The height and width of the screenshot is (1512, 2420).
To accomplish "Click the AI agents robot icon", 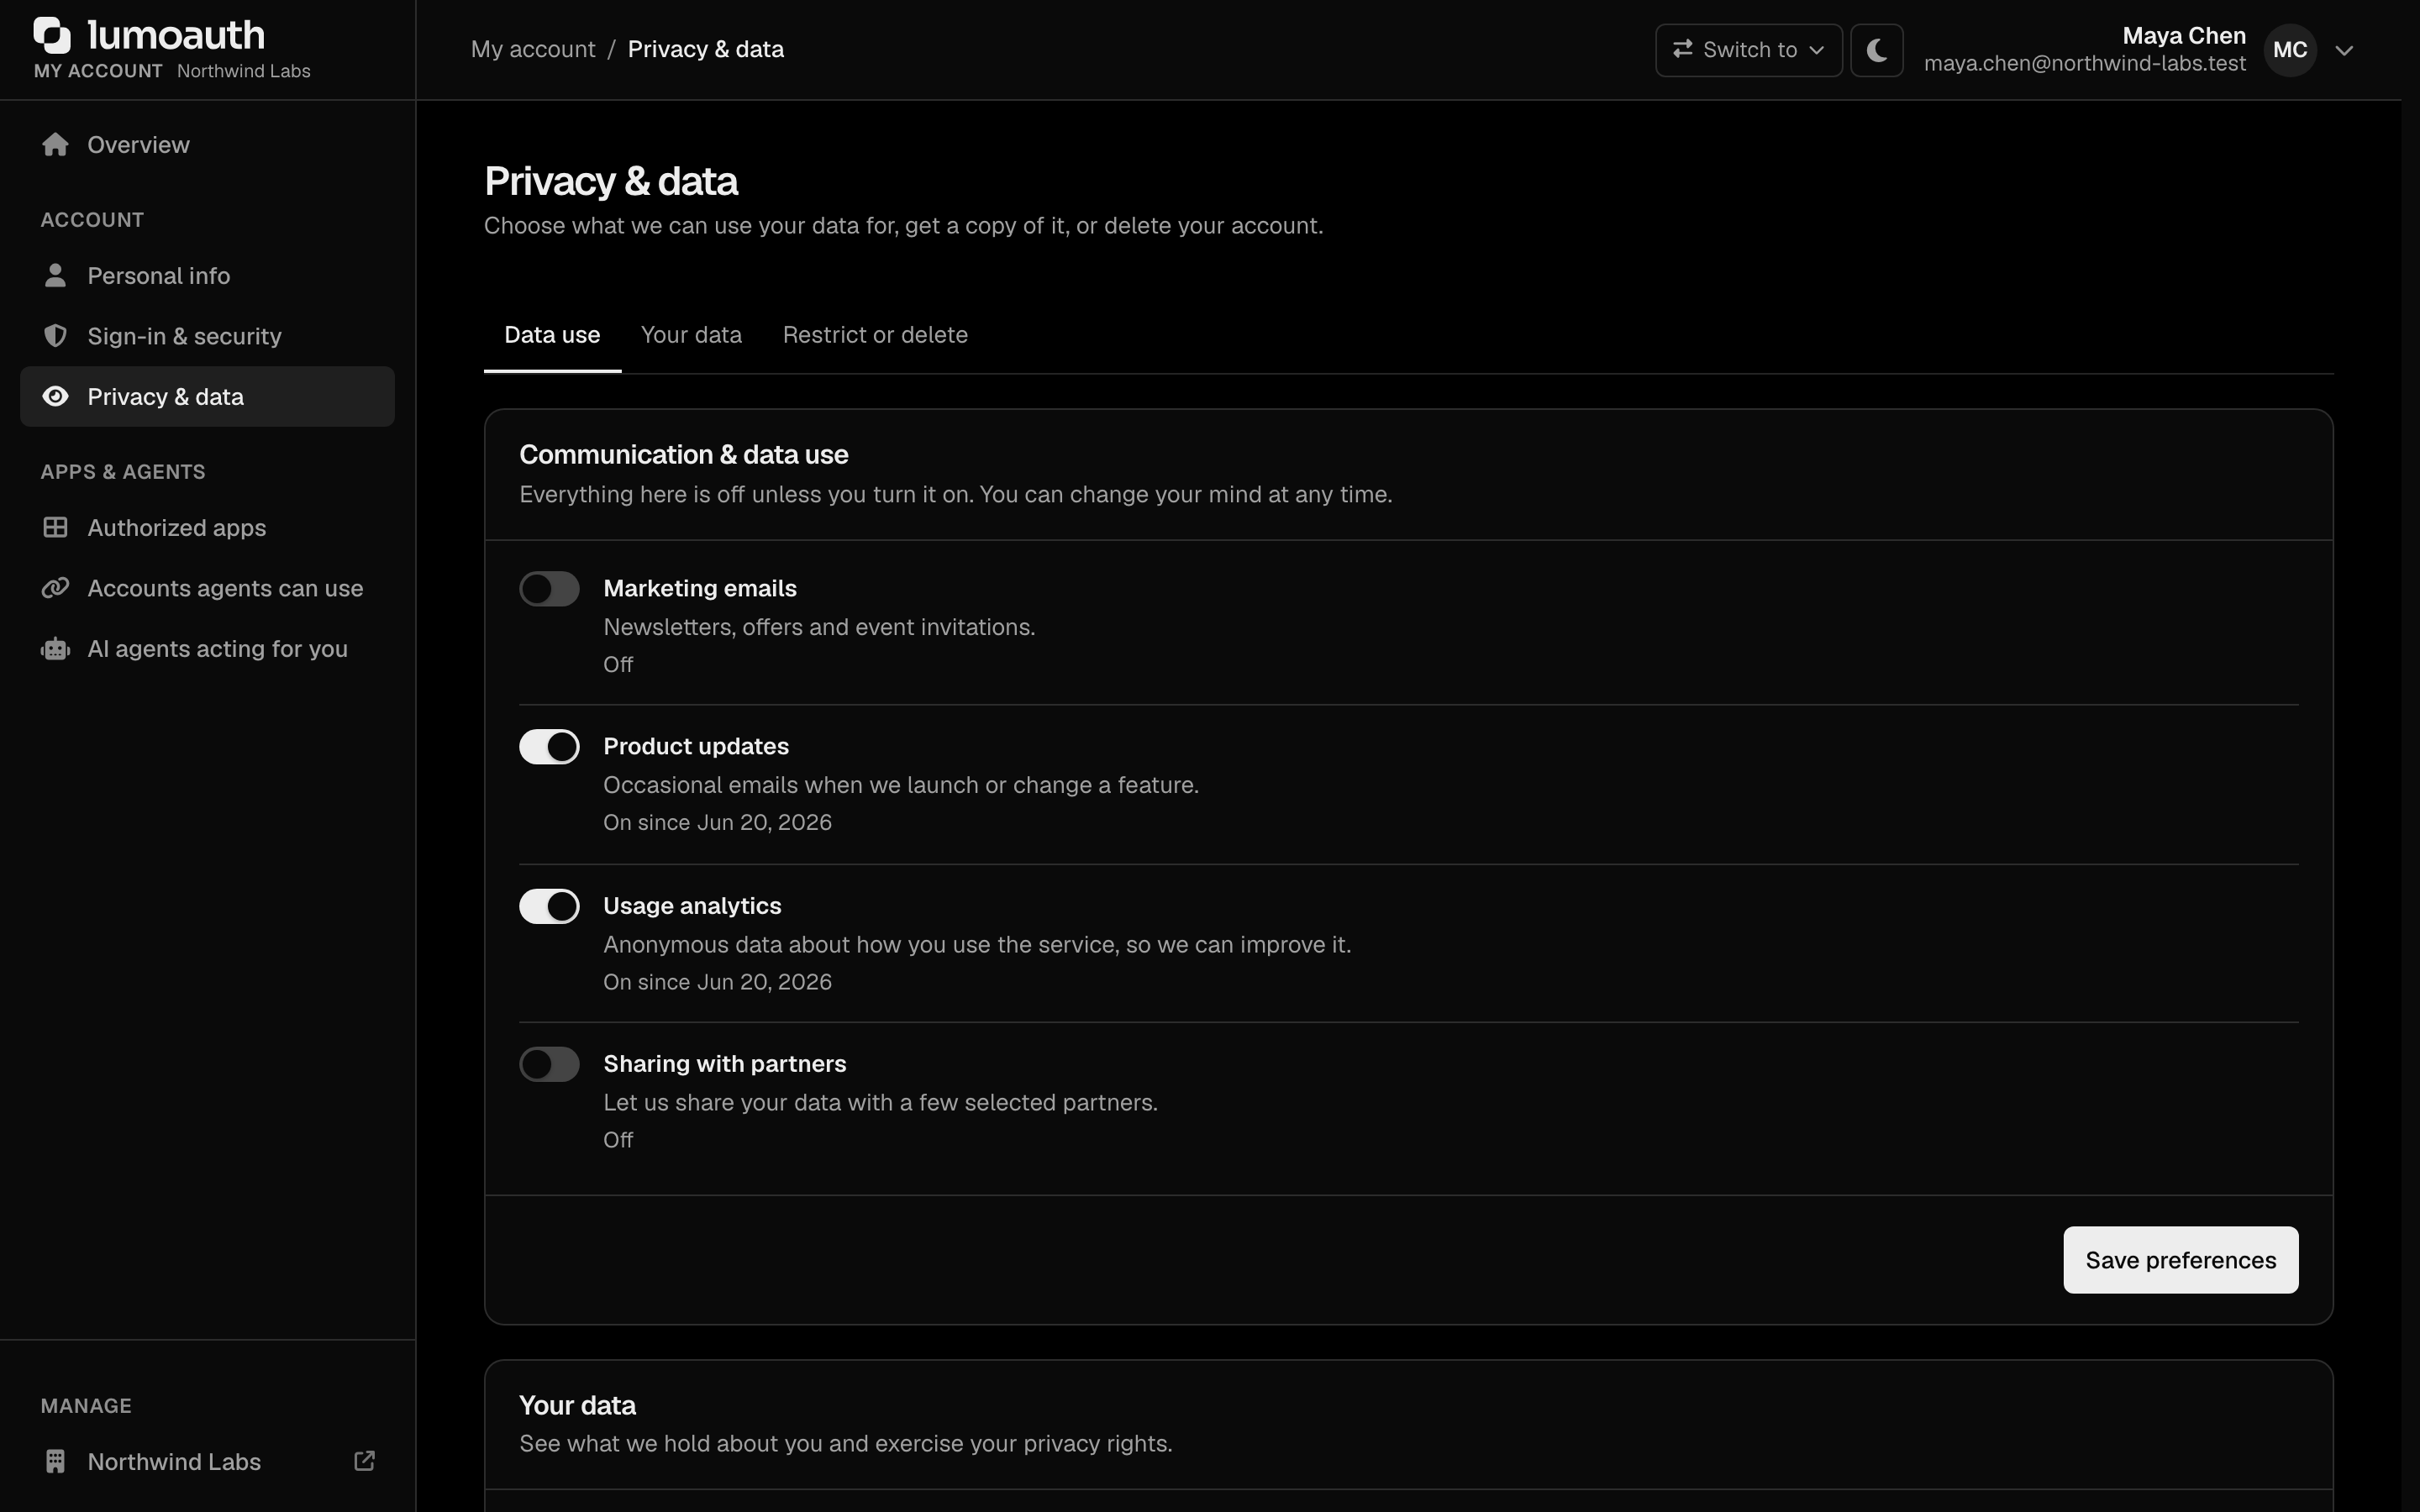I will tap(56, 648).
